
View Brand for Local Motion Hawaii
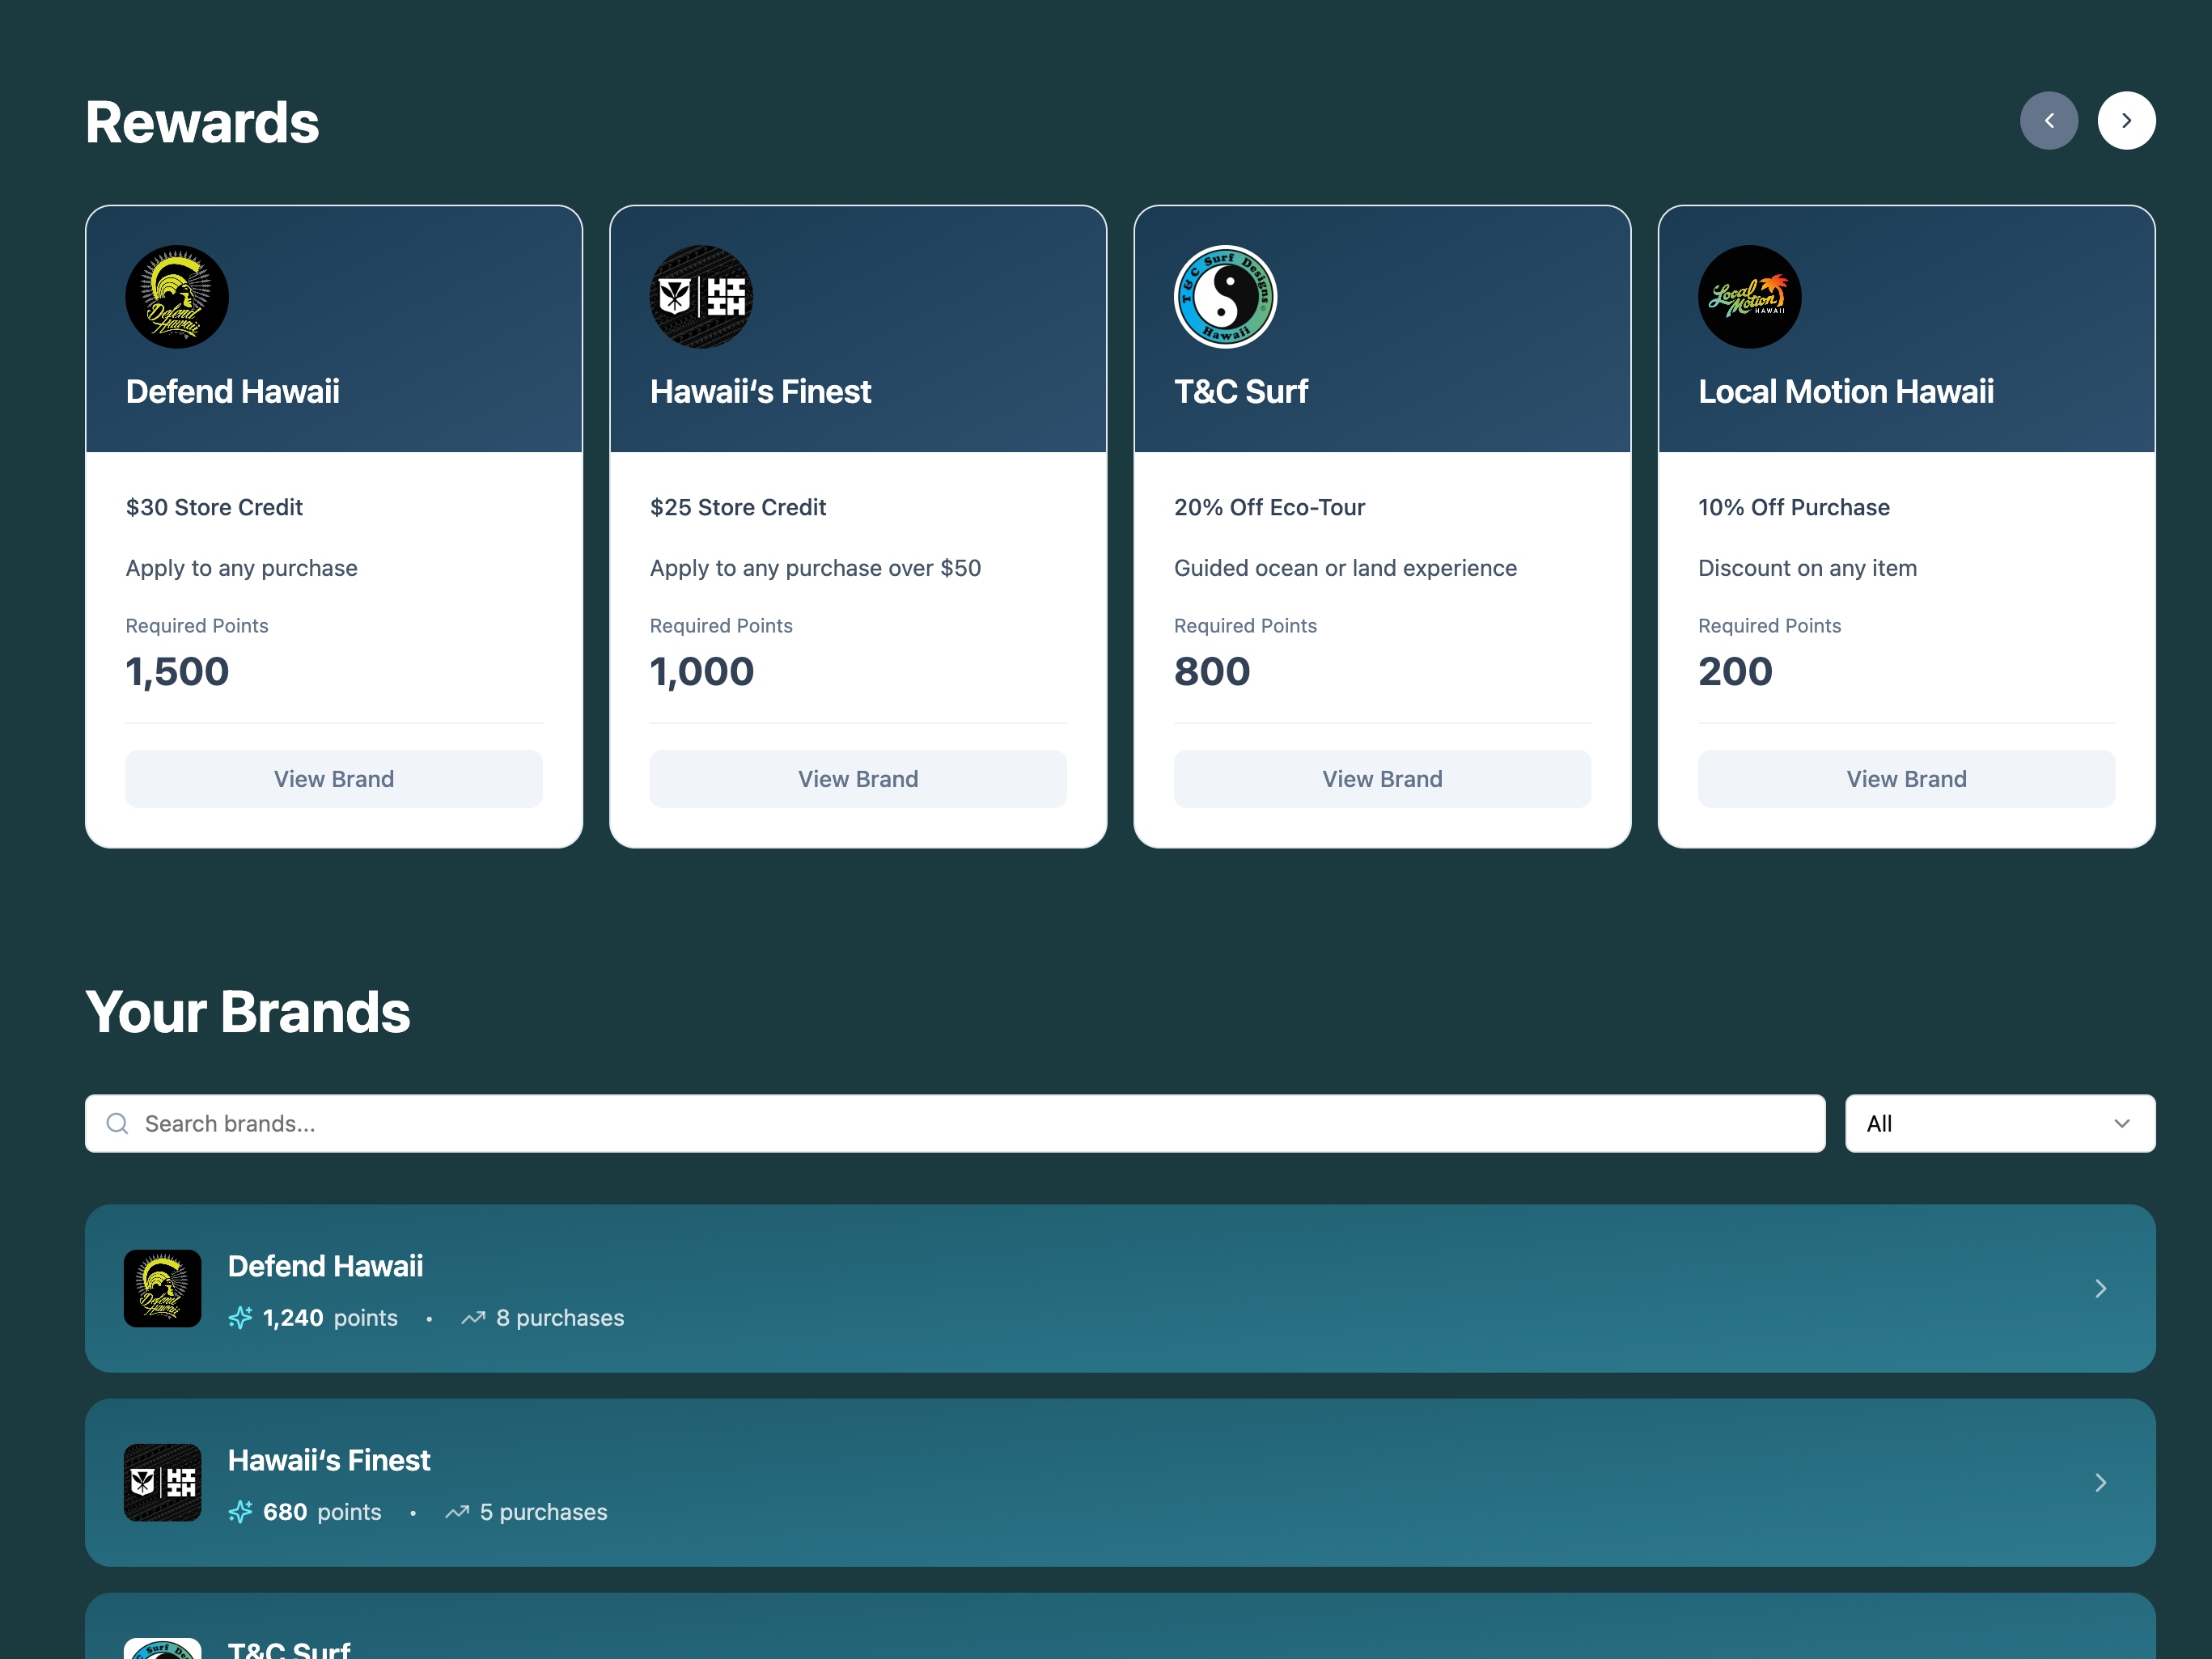1906,779
